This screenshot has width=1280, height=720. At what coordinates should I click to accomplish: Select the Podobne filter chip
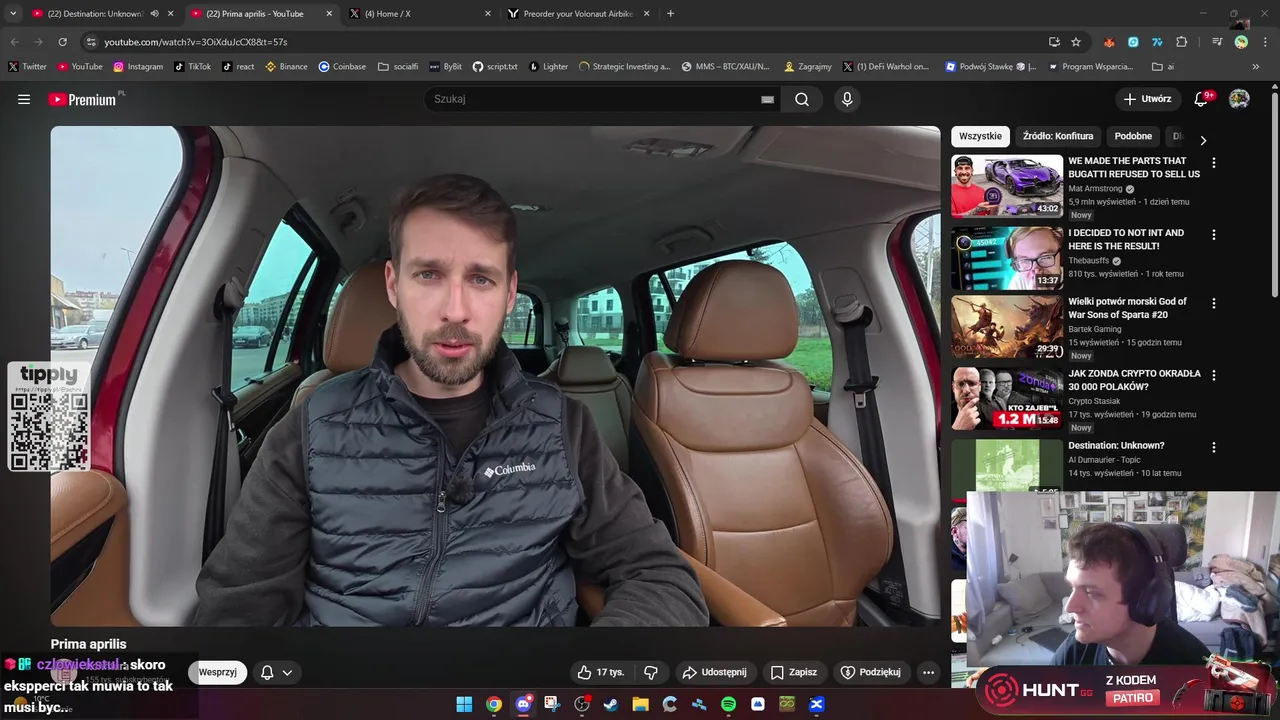coord(1133,136)
